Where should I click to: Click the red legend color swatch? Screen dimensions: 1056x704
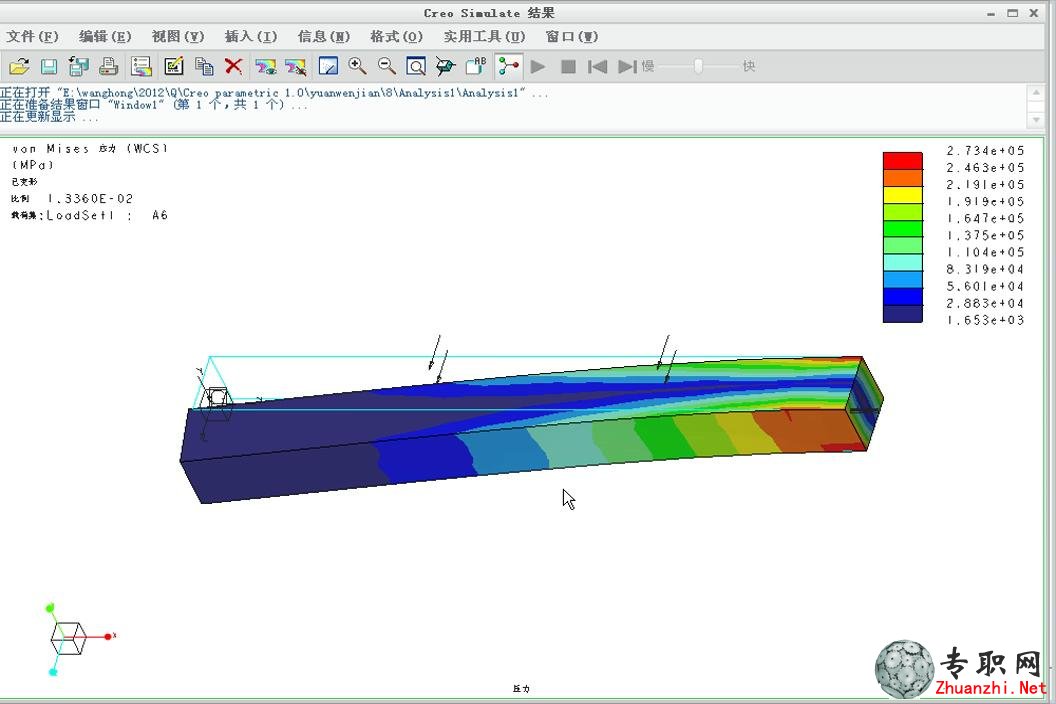[902, 161]
